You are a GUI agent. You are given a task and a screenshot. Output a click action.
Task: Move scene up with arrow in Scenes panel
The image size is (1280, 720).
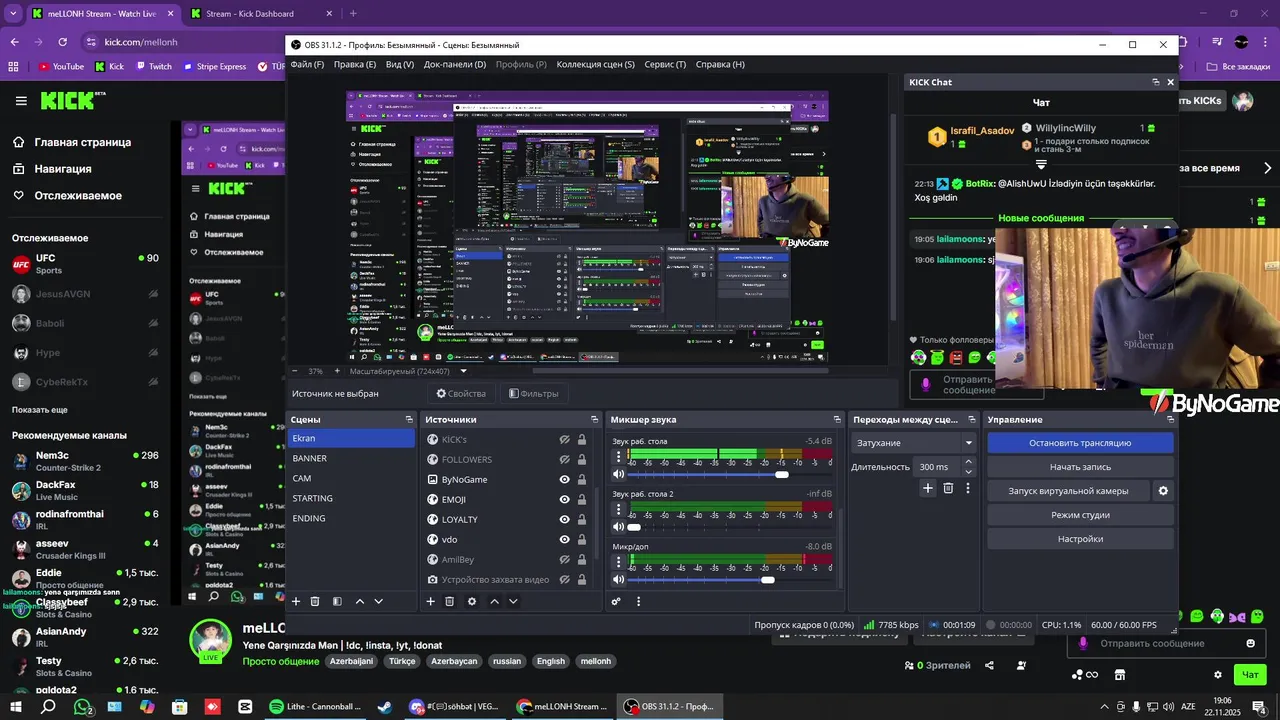click(x=359, y=601)
